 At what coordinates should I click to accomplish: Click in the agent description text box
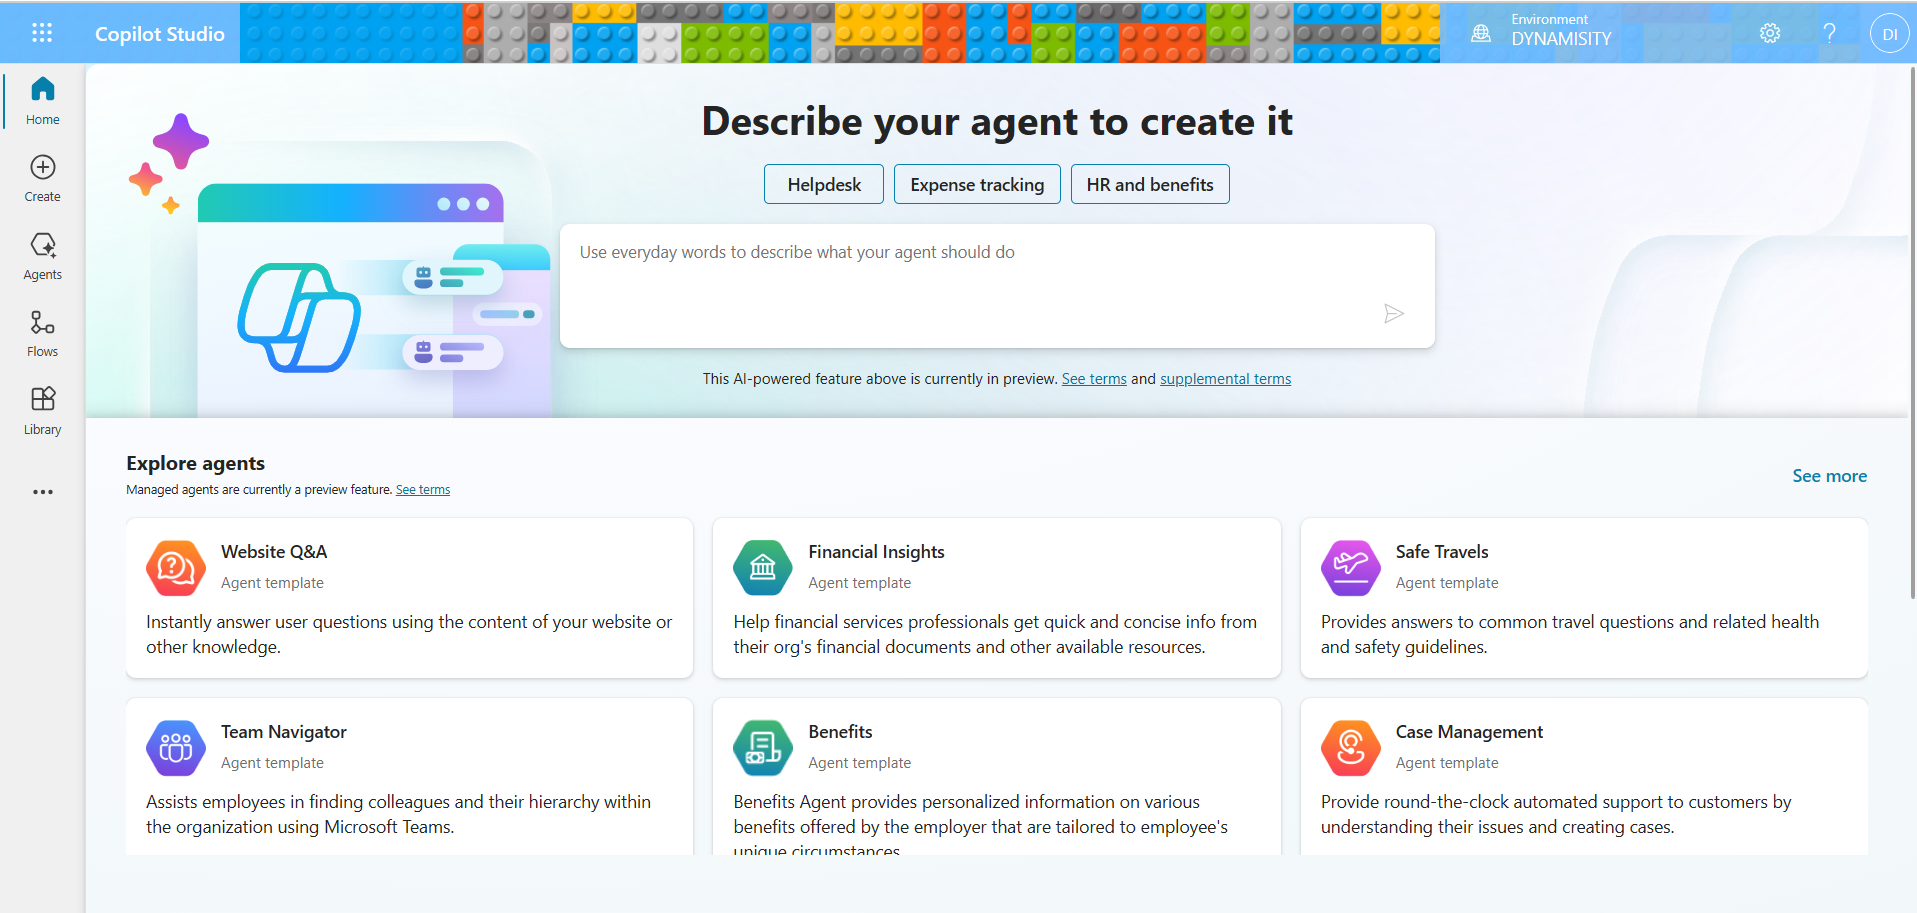point(996,286)
